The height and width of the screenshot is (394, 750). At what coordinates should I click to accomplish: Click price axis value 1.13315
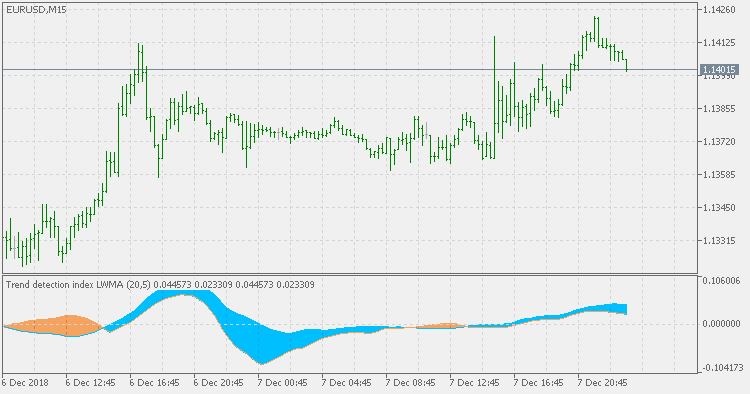pos(719,241)
